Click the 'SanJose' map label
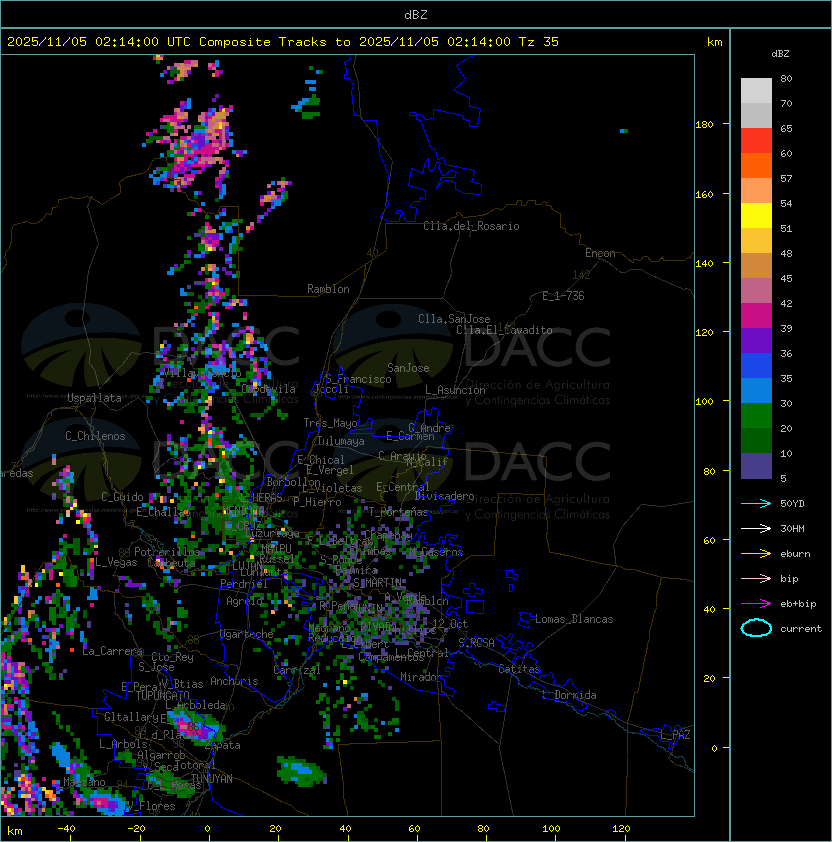832x842 pixels. [x=408, y=368]
